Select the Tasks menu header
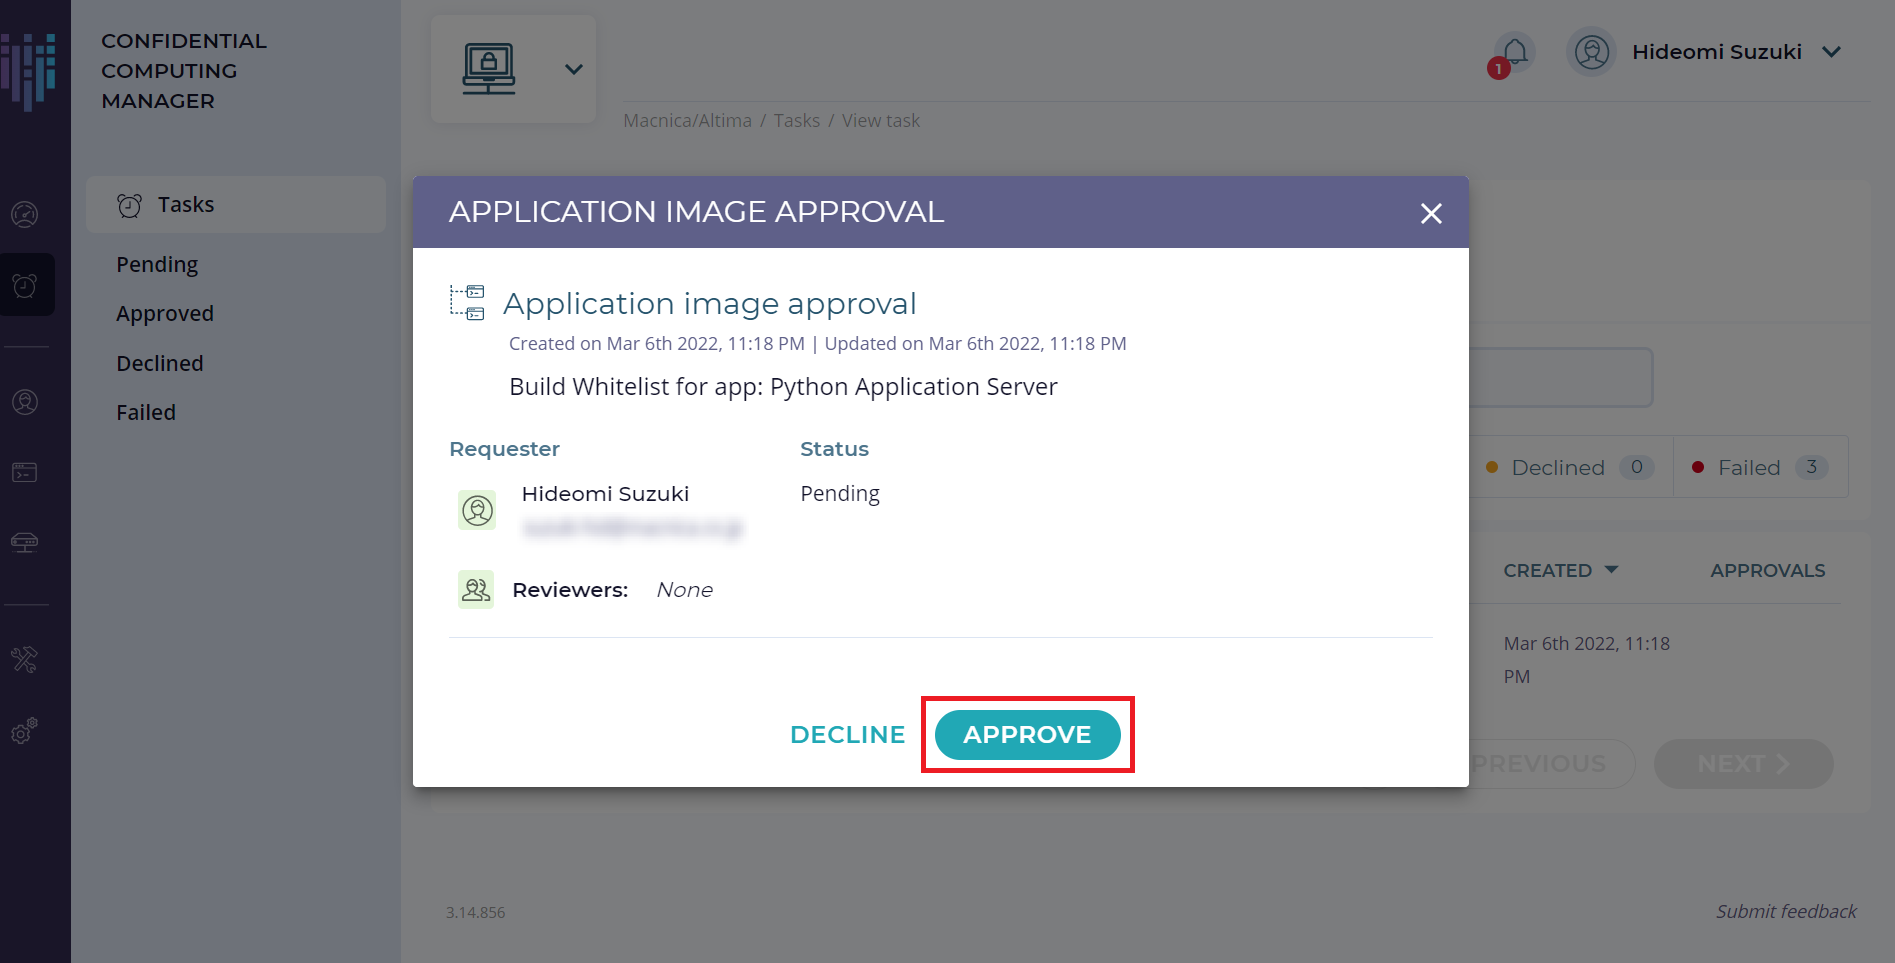The image size is (1895, 963). [x=236, y=205]
